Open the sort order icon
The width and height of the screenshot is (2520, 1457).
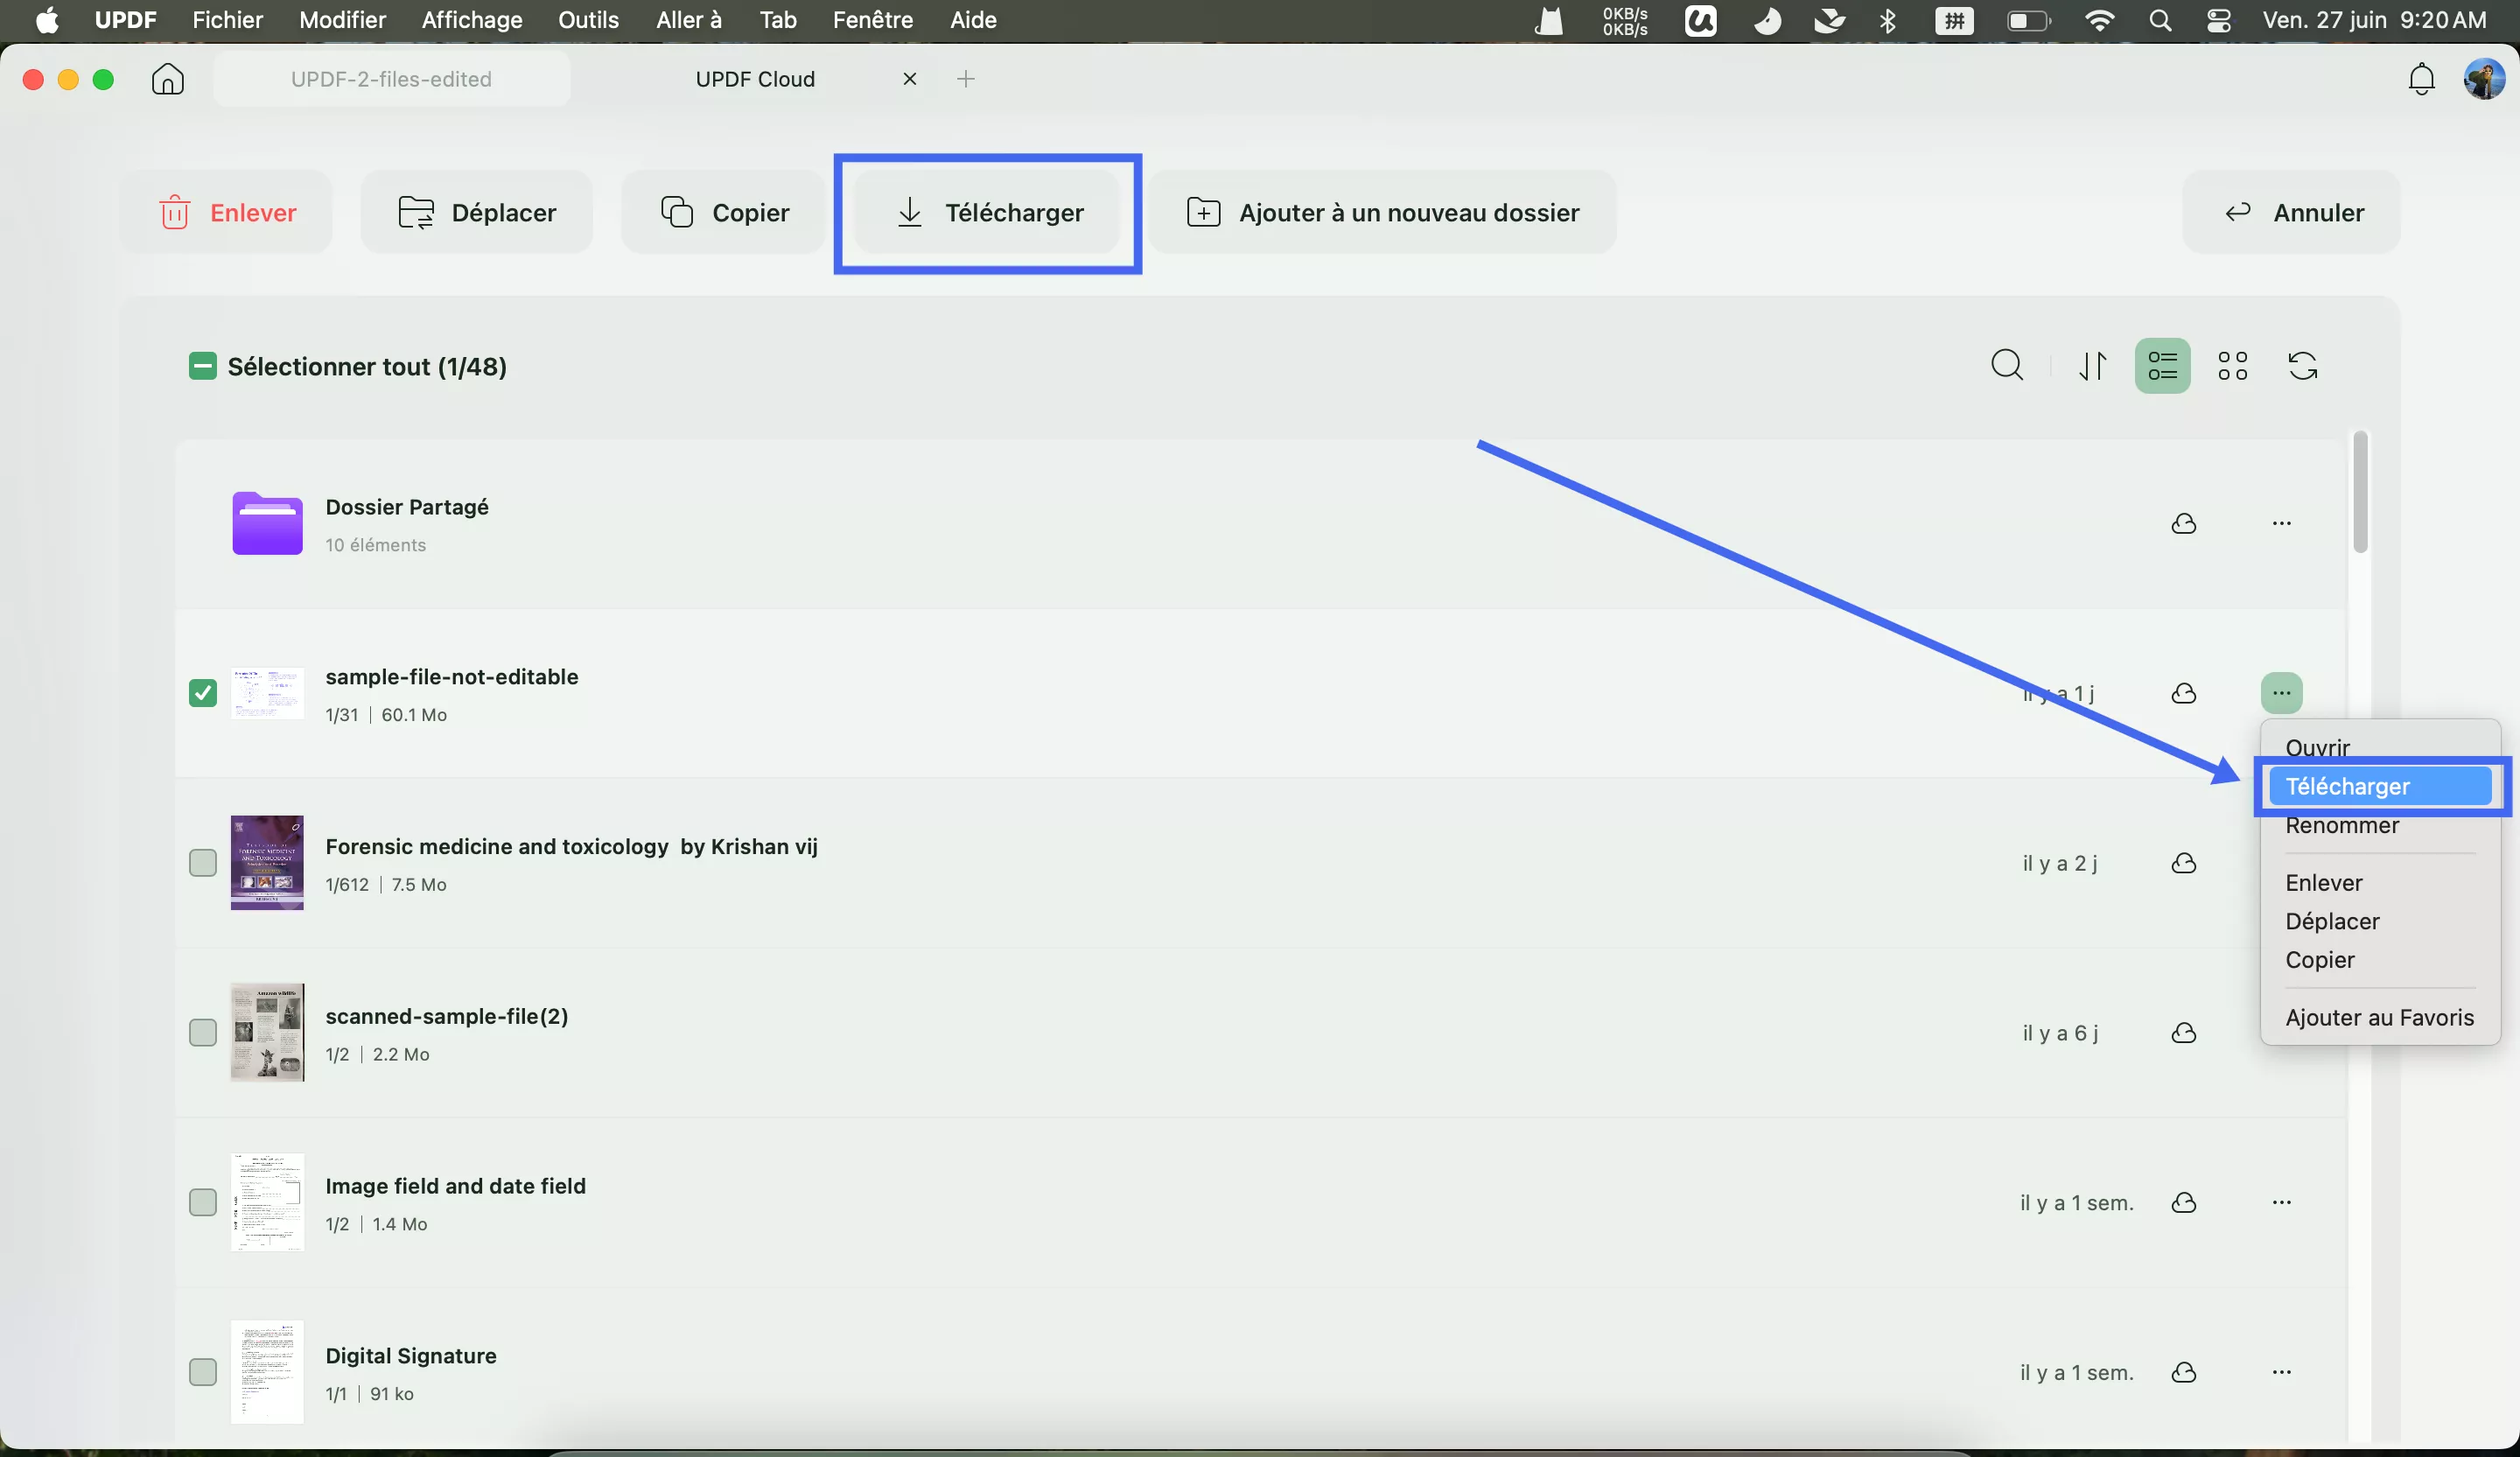coord(2092,366)
